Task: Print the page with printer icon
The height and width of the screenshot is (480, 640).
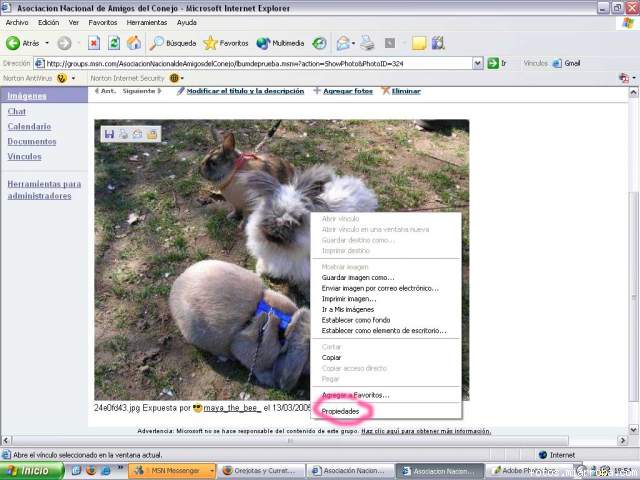Action: coord(367,43)
